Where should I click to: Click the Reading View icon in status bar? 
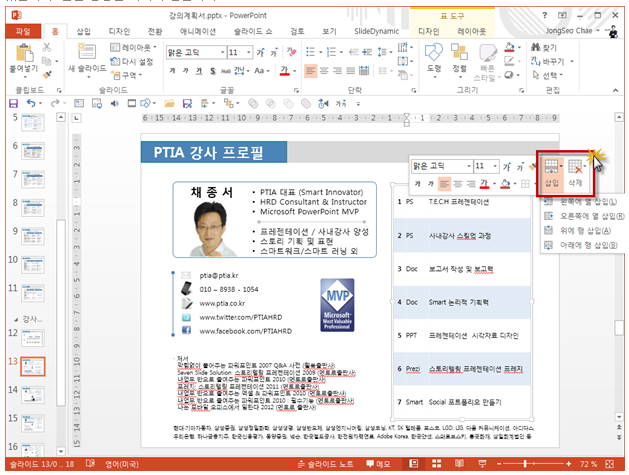459,464
